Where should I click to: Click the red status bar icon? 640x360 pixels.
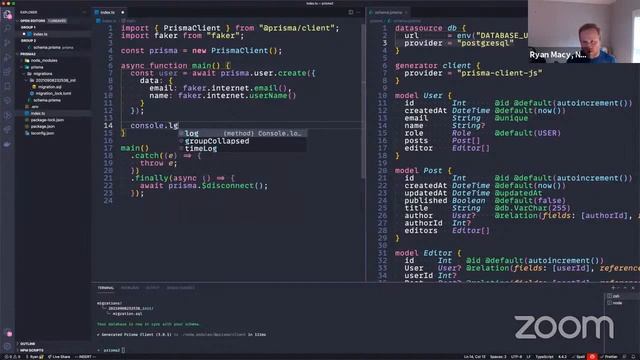(x=592, y=356)
